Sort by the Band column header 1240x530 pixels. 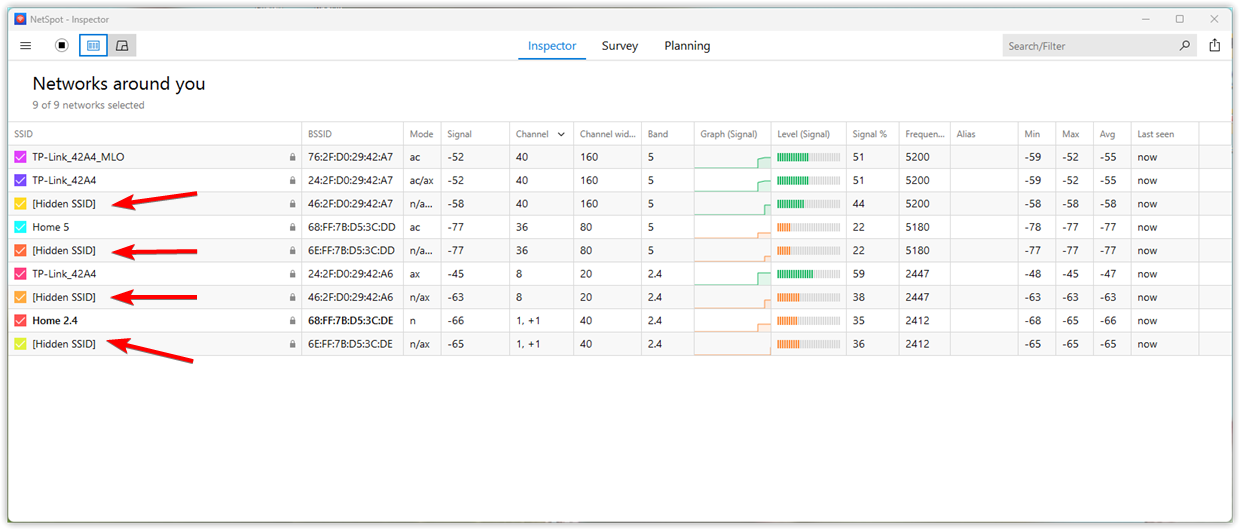coord(657,134)
